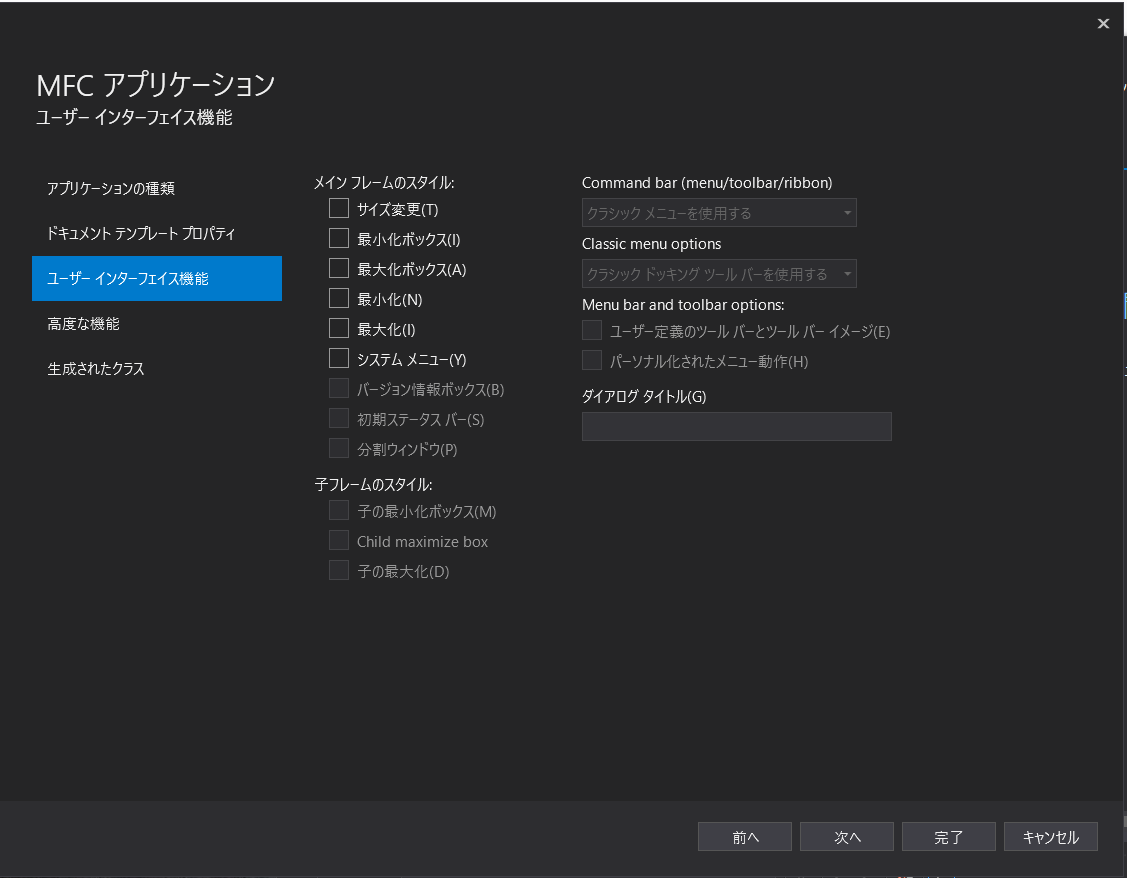Open the Command bar dropdown
The height and width of the screenshot is (878, 1127).
click(x=719, y=213)
